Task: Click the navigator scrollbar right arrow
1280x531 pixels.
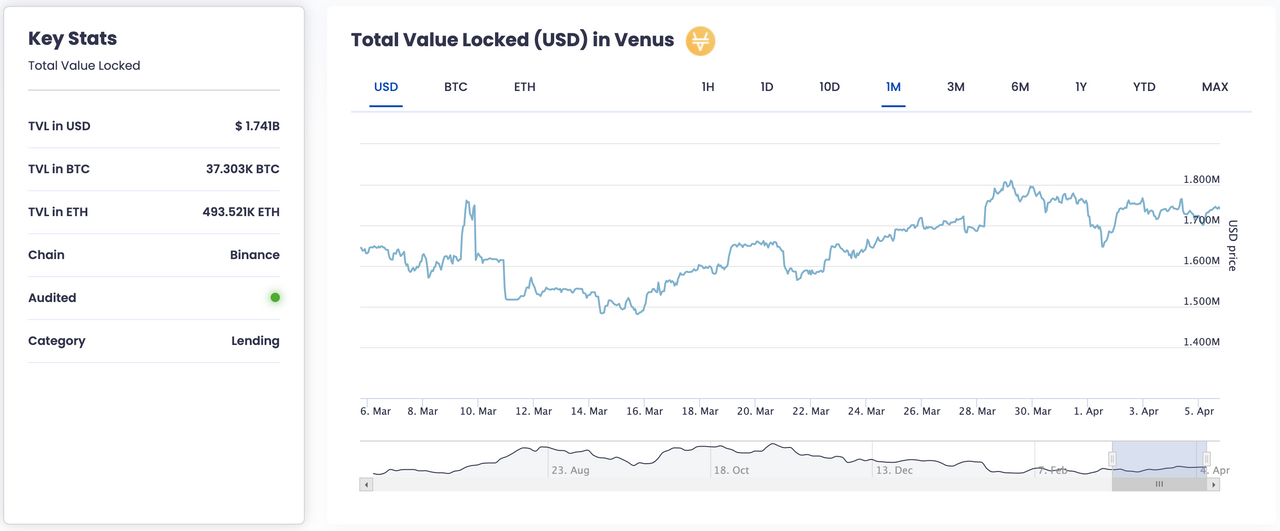Action: coord(1214,484)
